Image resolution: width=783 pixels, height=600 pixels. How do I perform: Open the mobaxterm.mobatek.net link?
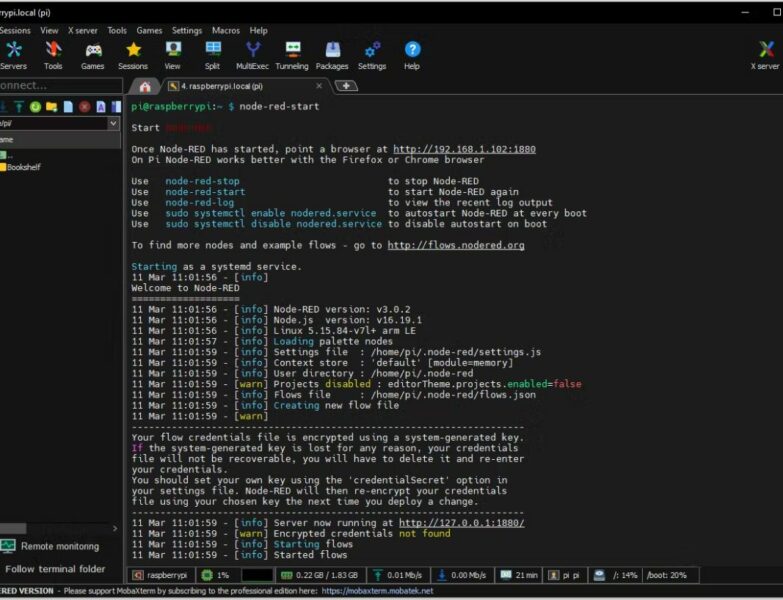377,591
